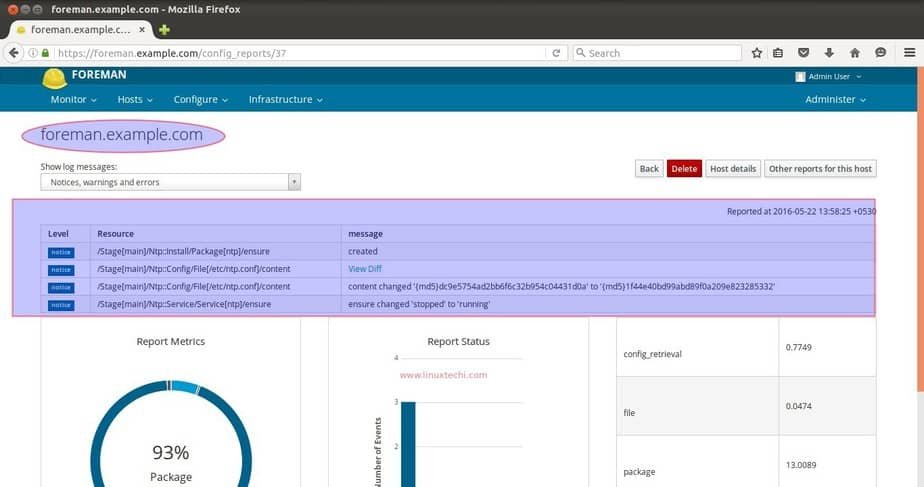Expand the Admin User dropdown
The image size is (924, 487).
(829, 77)
